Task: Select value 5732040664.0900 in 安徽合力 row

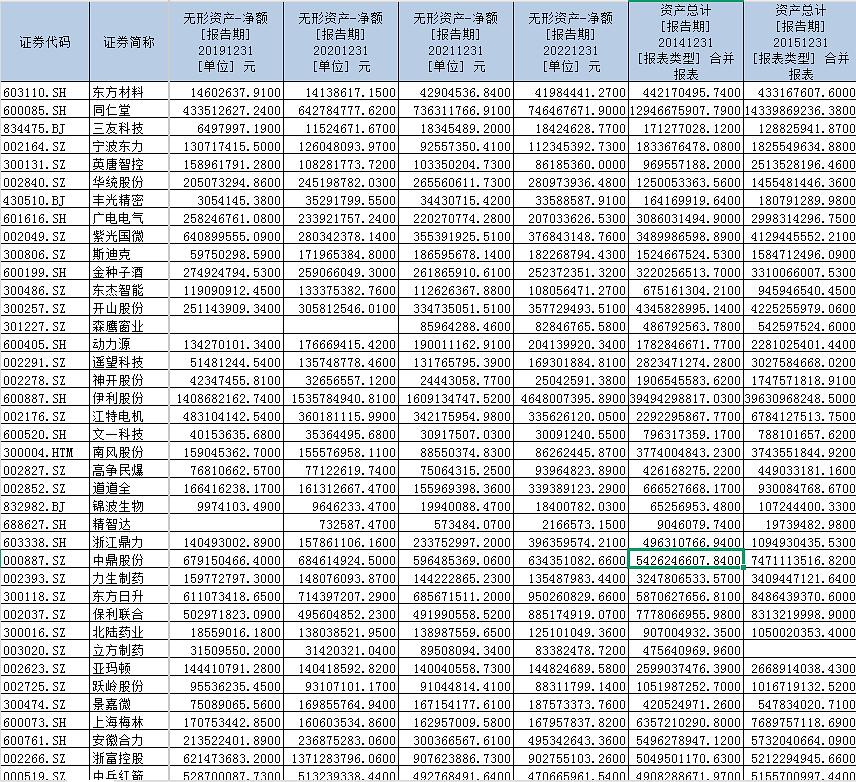Action: [800, 740]
